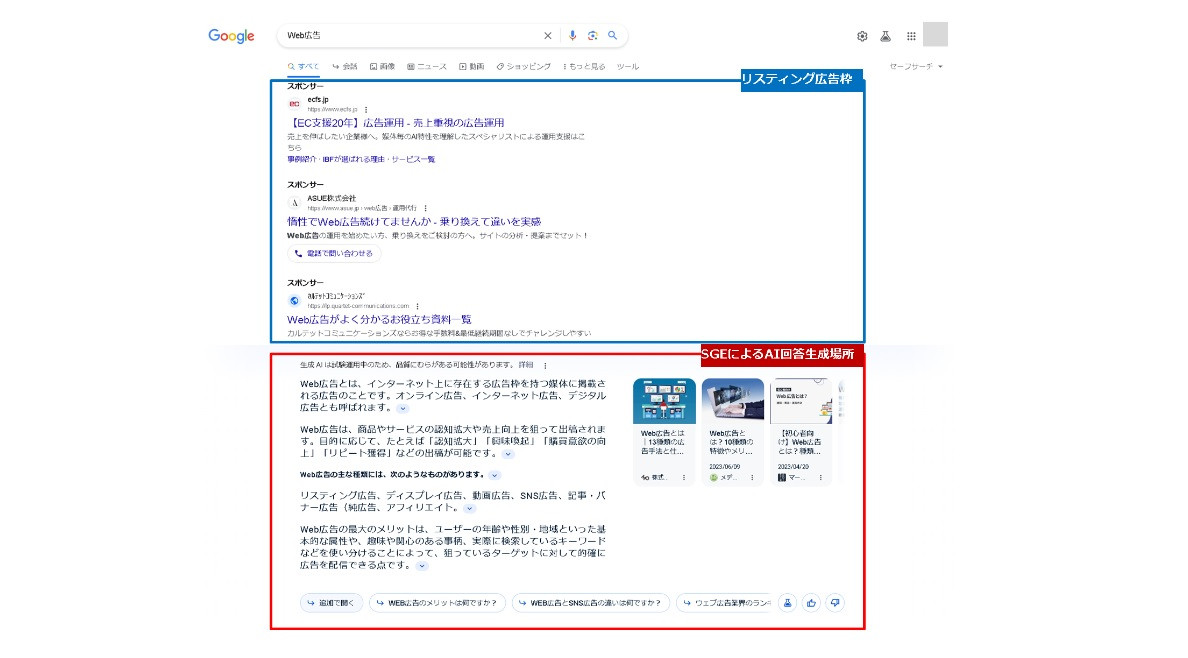Switch to the ニュース tab
Screen dimensions: 1188x658
(427, 67)
